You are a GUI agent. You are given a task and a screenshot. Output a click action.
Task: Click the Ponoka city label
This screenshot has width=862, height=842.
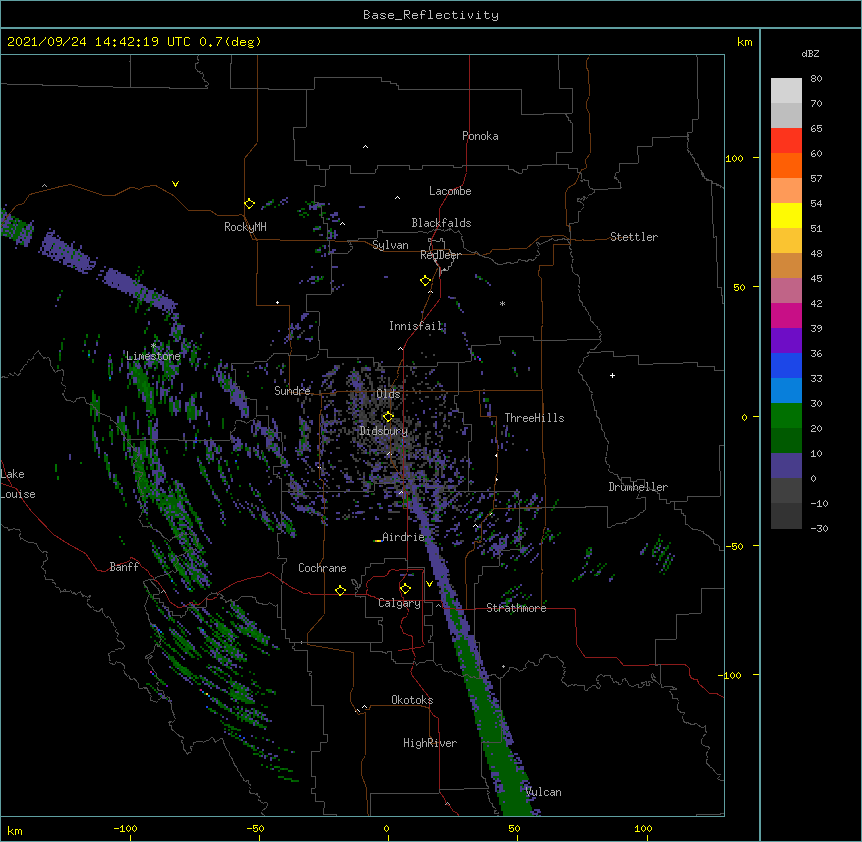[480, 136]
